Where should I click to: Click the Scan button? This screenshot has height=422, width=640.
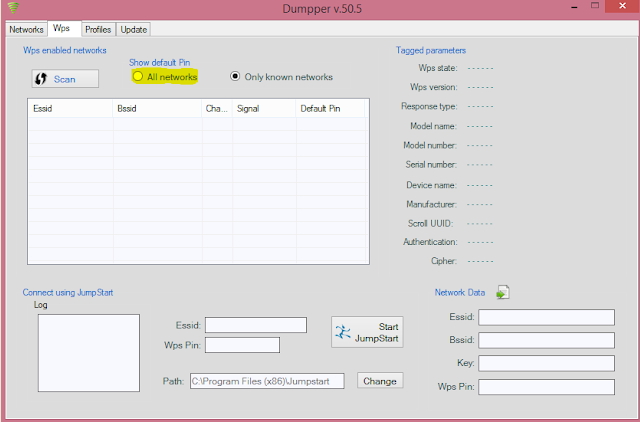click(65, 78)
